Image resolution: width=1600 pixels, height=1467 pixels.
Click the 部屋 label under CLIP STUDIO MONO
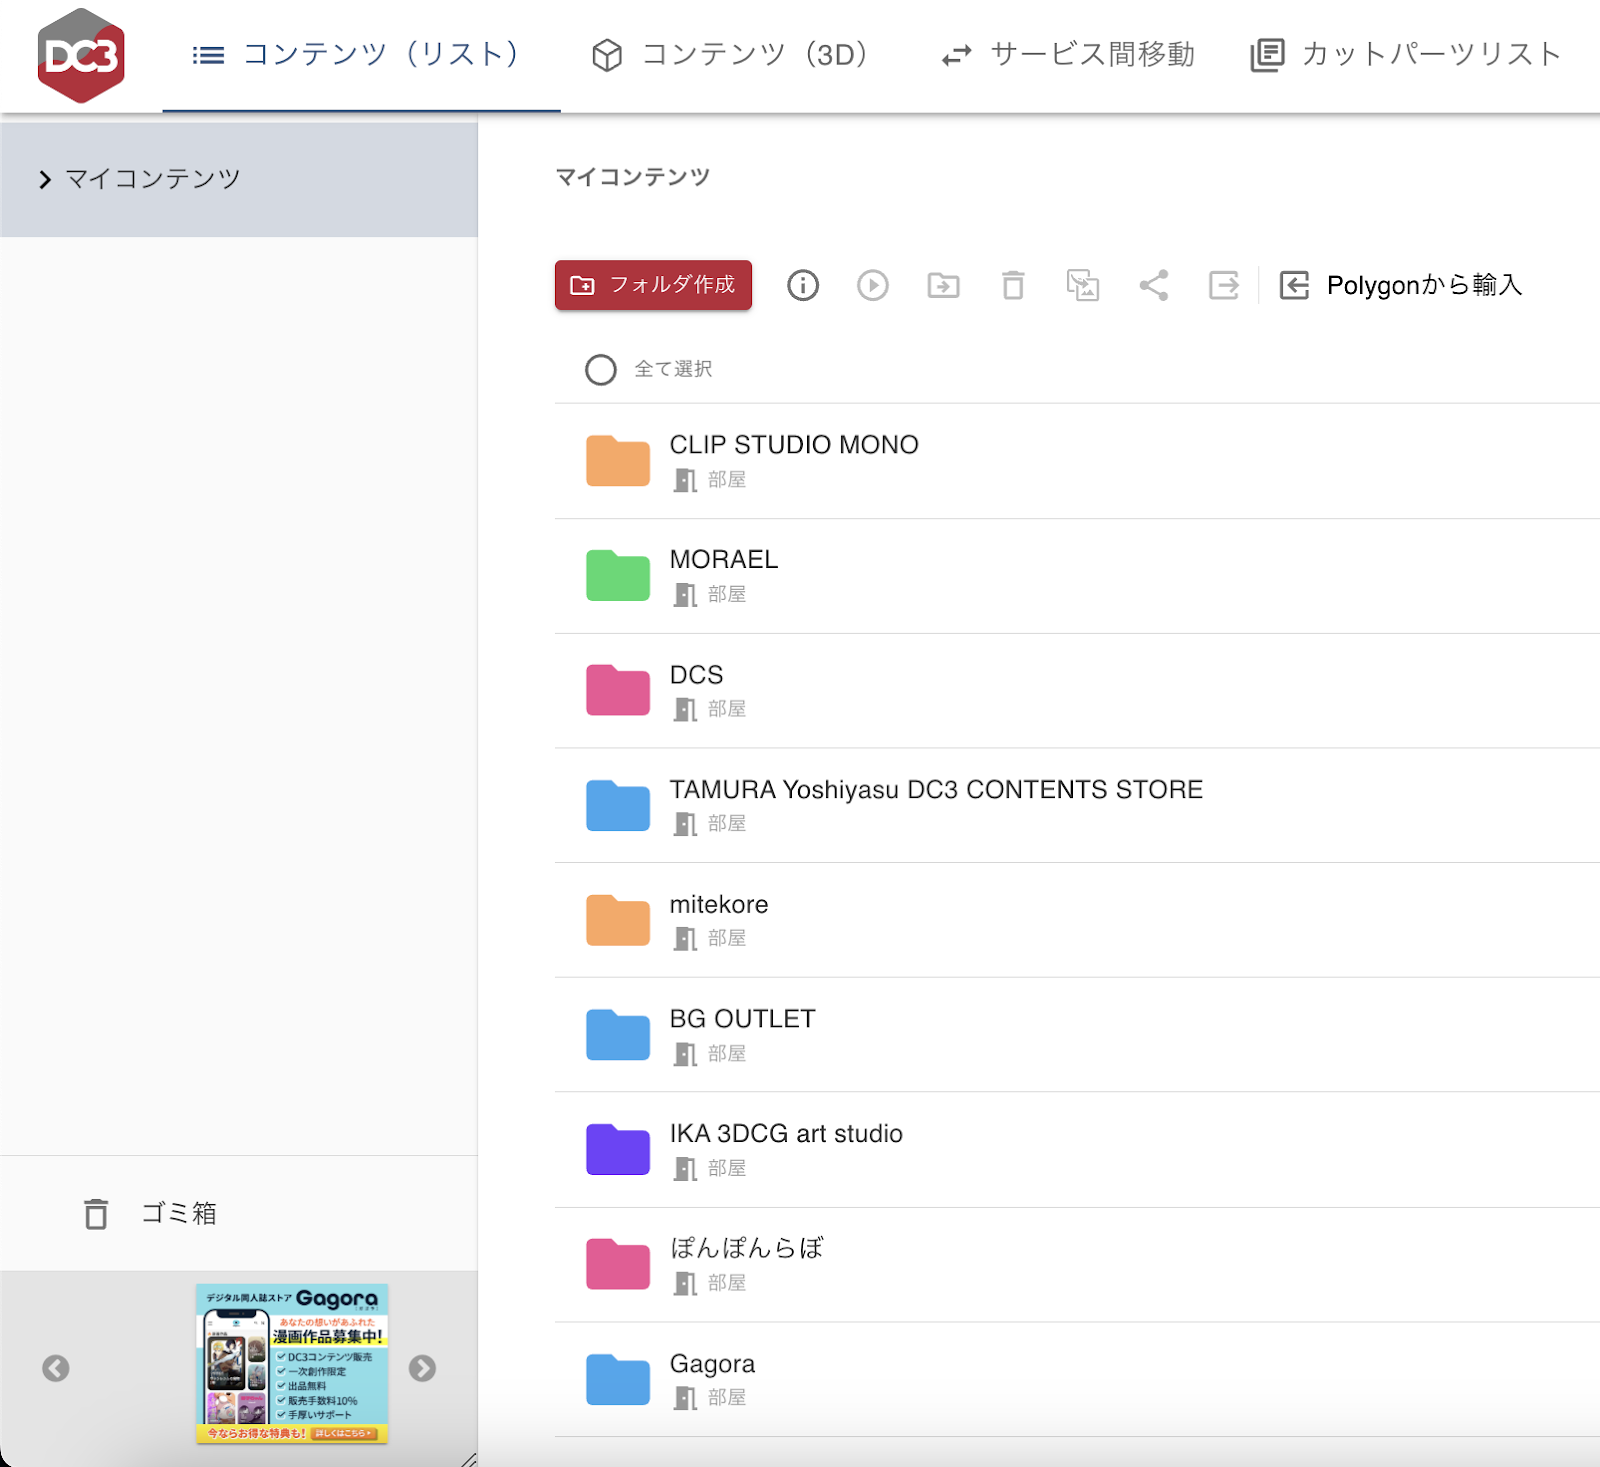(727, 480)
